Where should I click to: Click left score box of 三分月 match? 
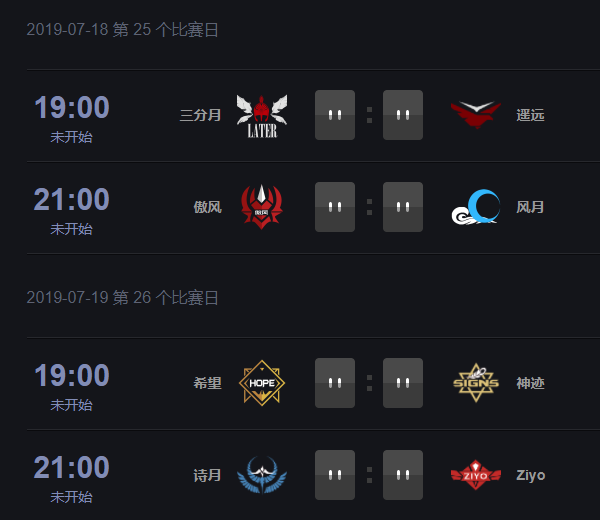click(335, 115)
